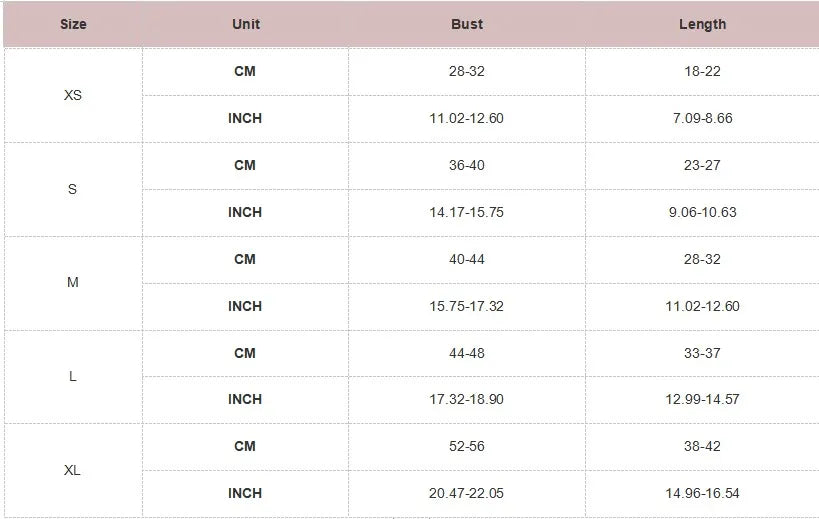
Task: Select the XS size cell
Action: coord(73,95)
